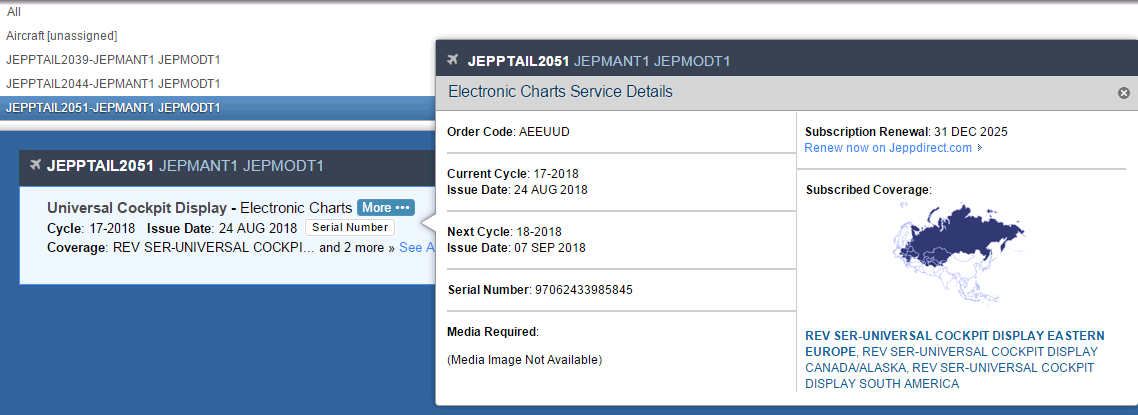Screen dimensions: 1138x415
Task: Click Issue Date 07 SEP 2018 text
Action: 516,248
